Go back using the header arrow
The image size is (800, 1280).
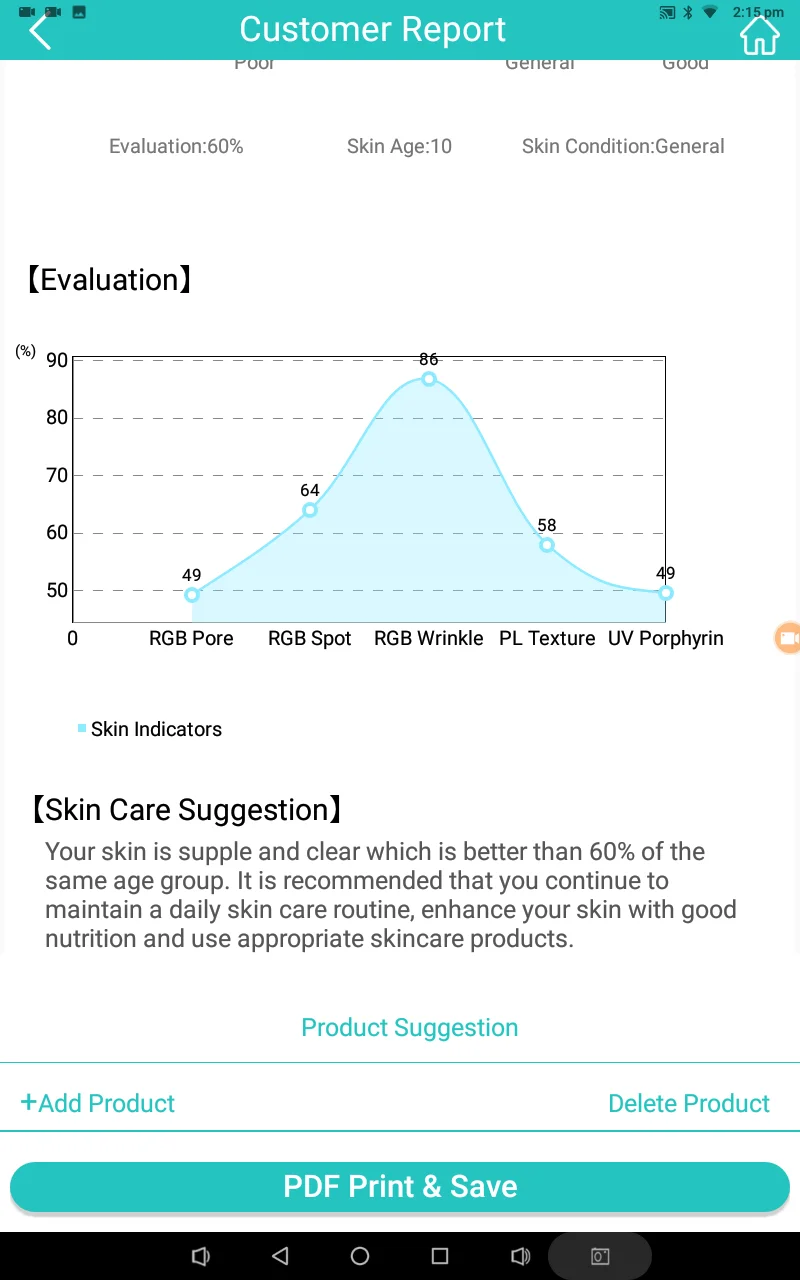coord(40,32)
